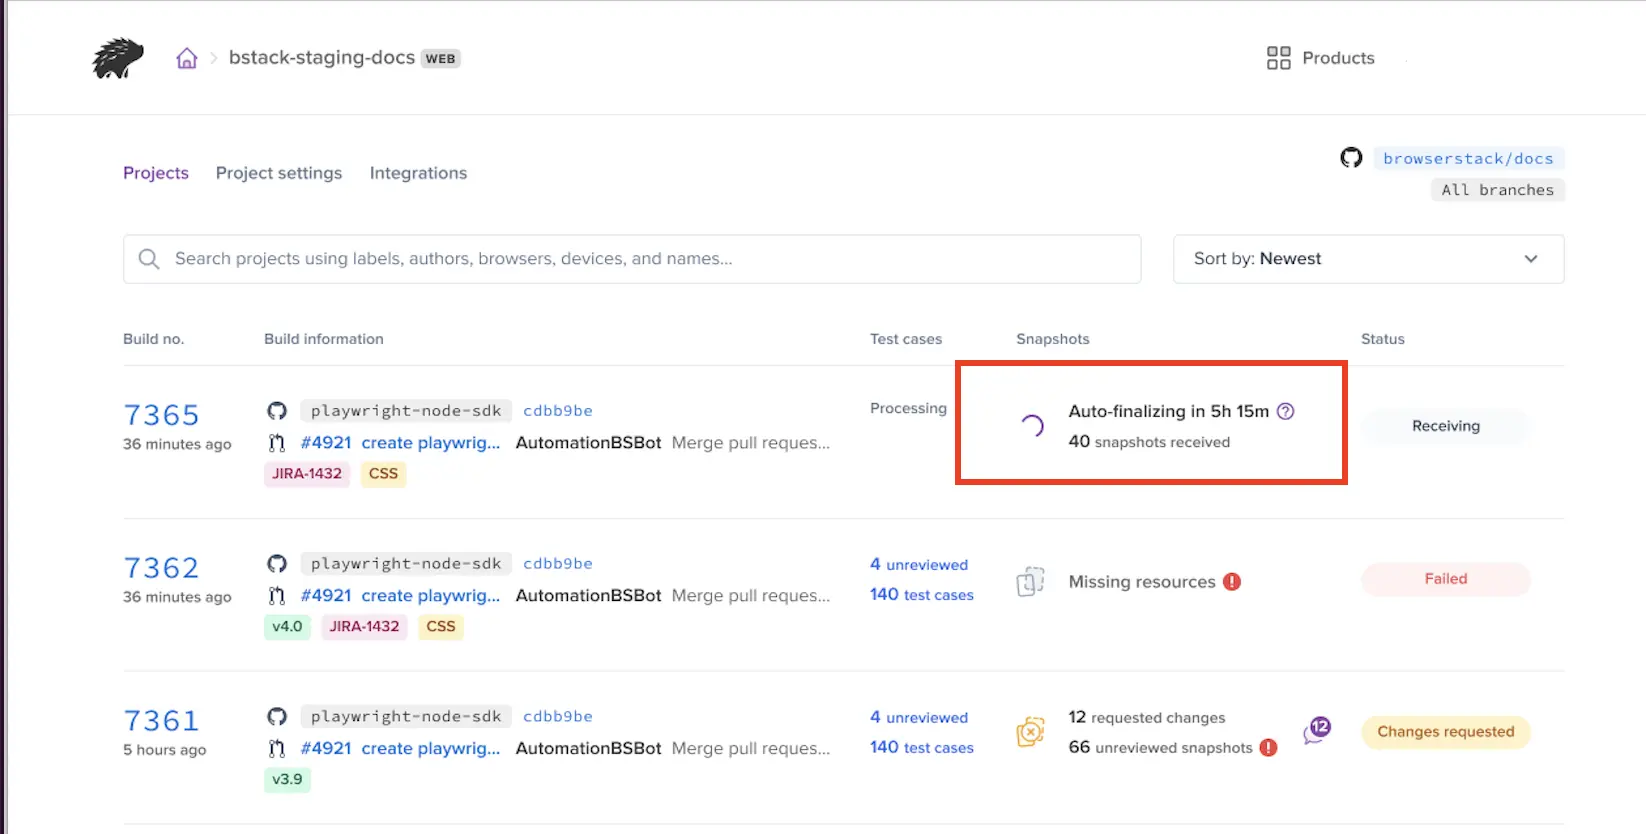Open the browserstack/docs repository link
Image resolution: width=1646 pixels, height=834 pixels.
click(1467, 158)
